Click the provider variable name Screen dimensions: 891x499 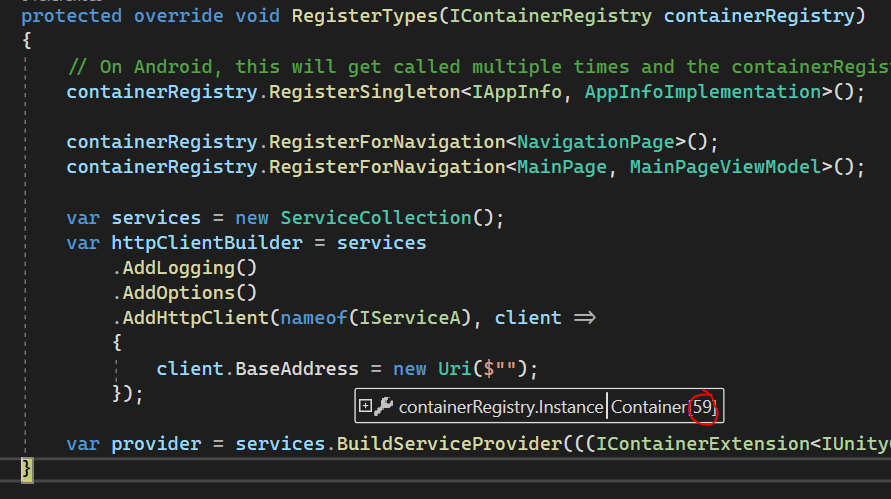156,444
